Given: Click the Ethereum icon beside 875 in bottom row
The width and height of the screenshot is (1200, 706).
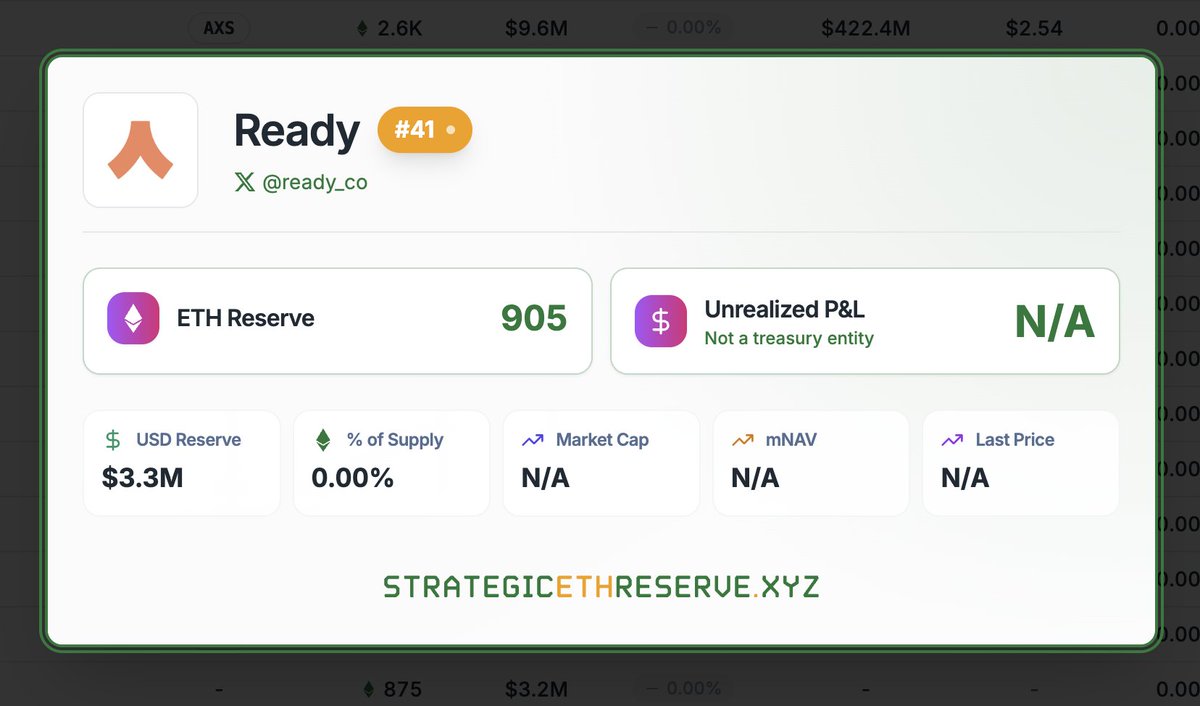Looking at the screenshot, I should tap(368, 689).
